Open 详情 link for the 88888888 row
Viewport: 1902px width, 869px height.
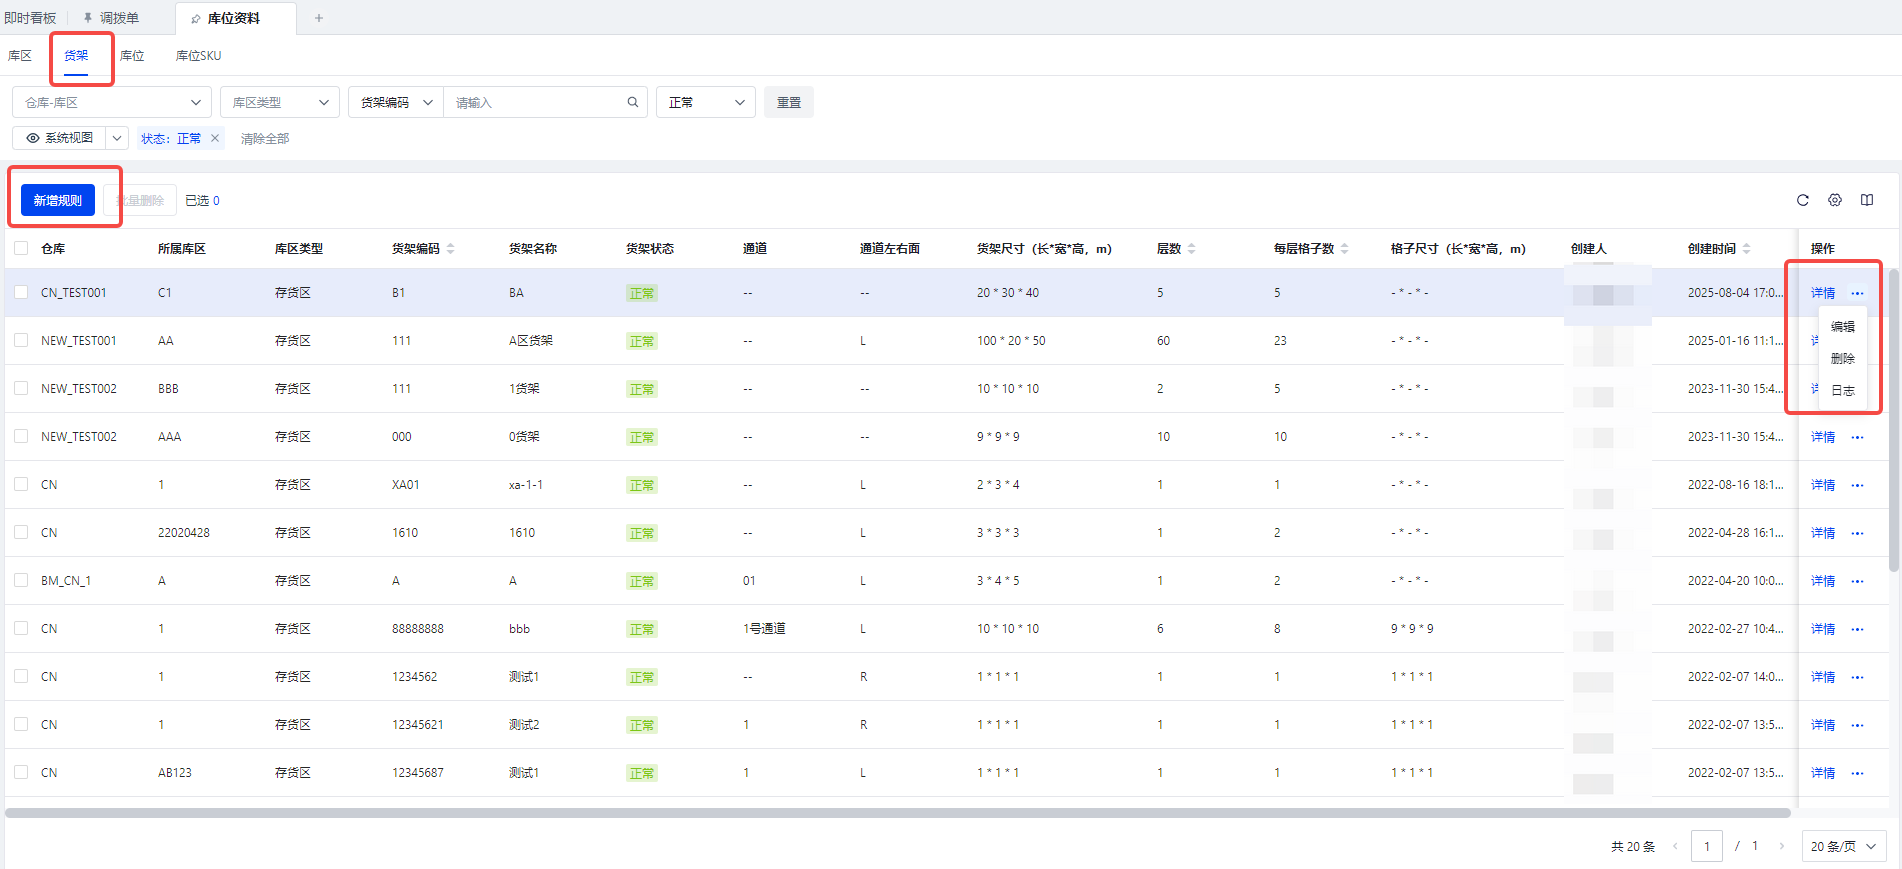click(x=1822, y=629)
